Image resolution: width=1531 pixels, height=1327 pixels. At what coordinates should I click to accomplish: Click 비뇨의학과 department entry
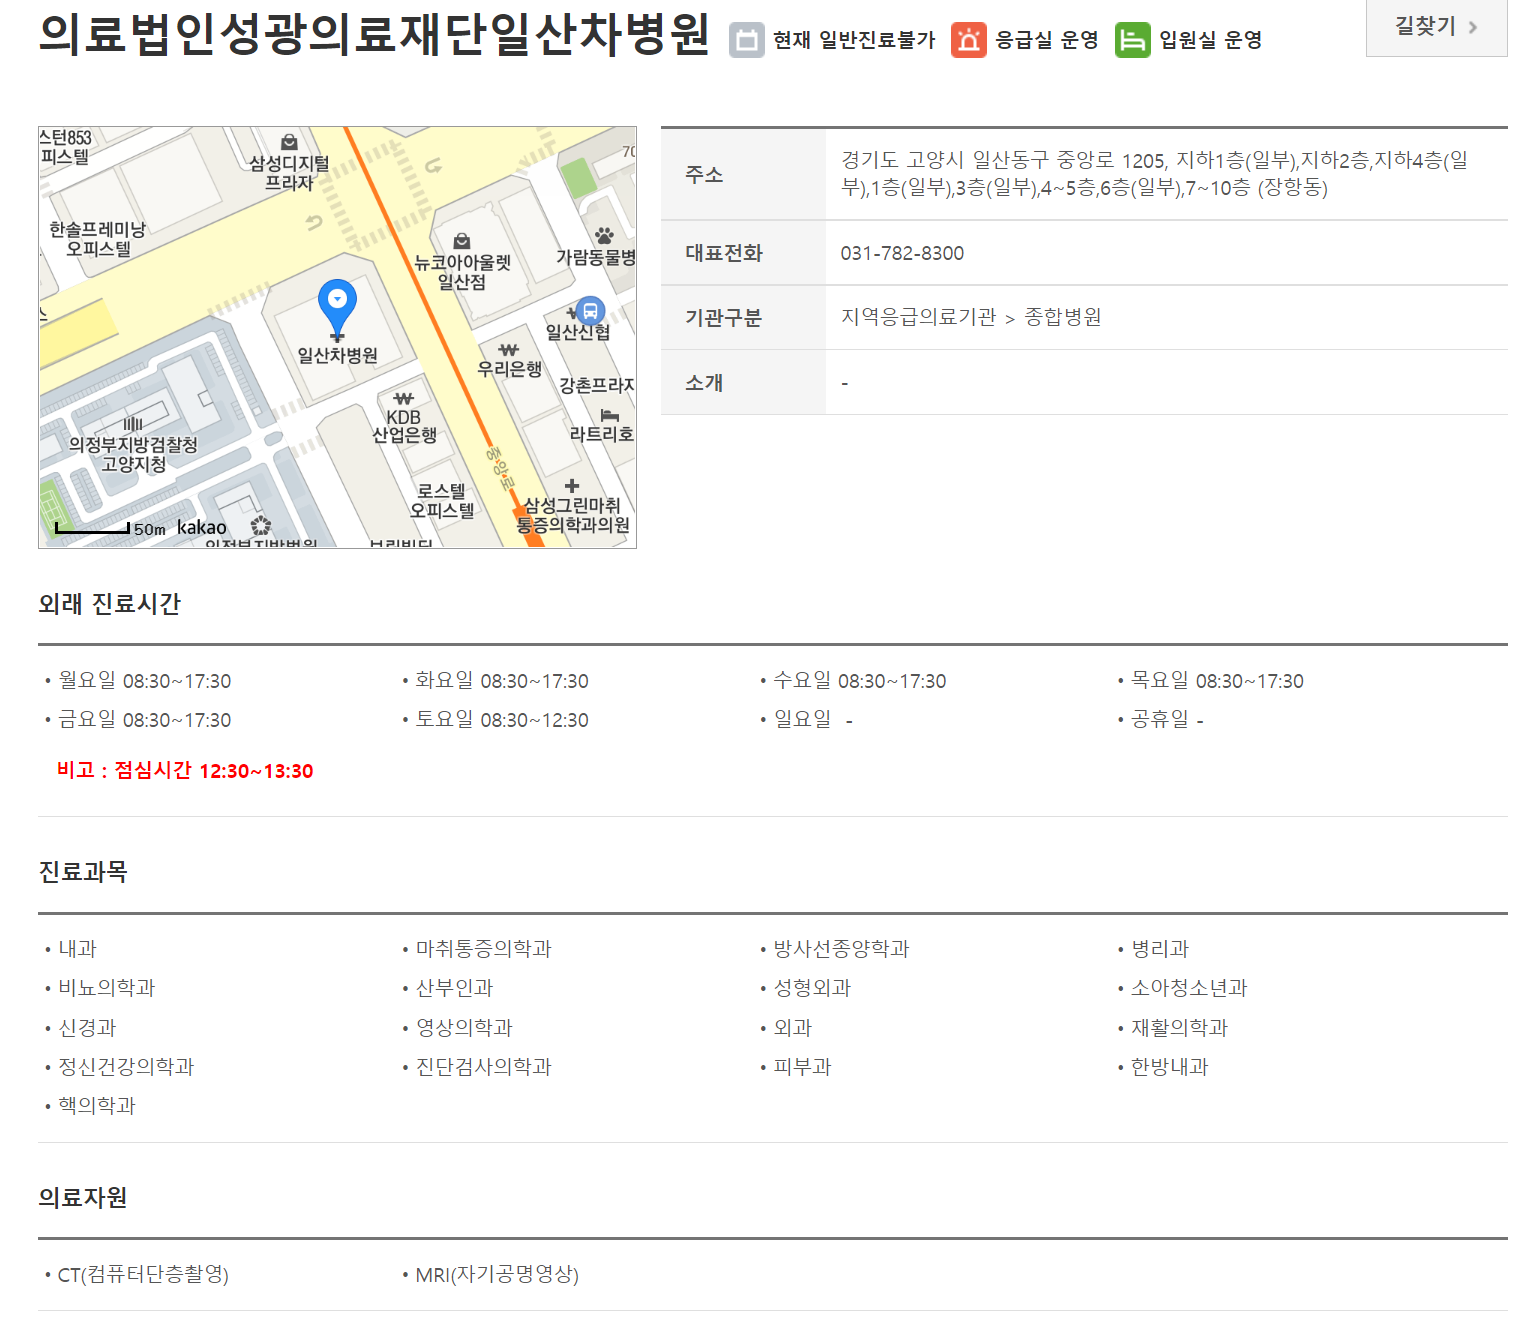click(107, 988)
